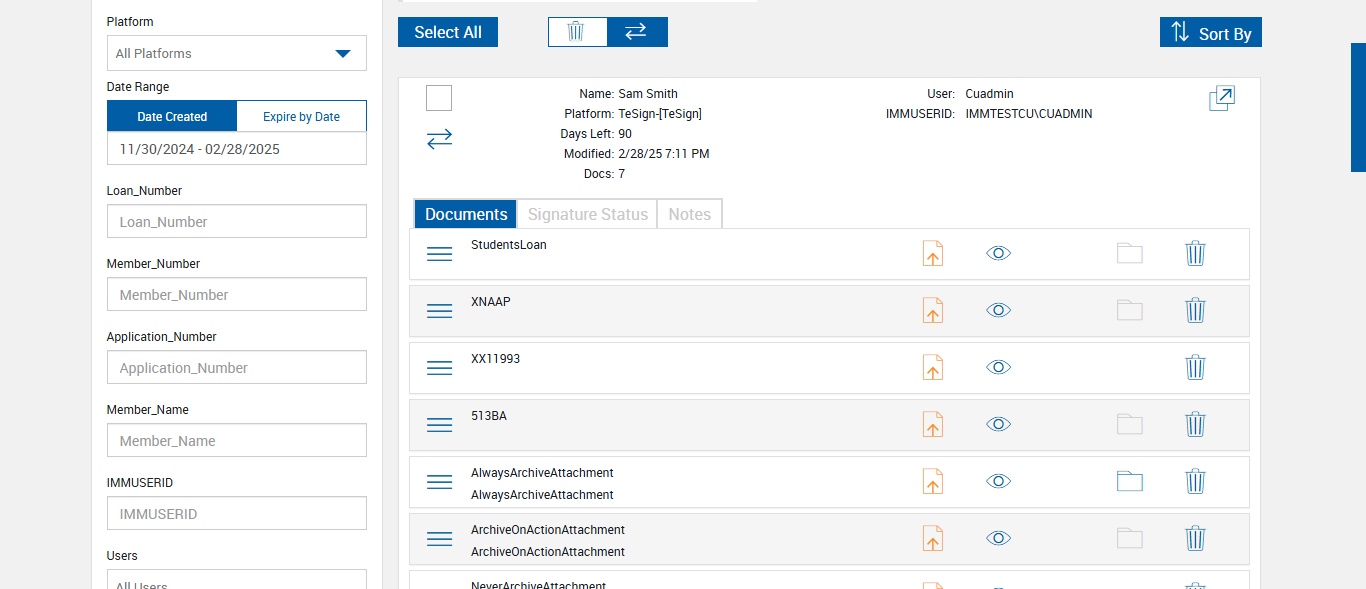Screen dimensions: 1366x589
Task: Click the reorder handle for XX11993
Action: tap(440, 368)
